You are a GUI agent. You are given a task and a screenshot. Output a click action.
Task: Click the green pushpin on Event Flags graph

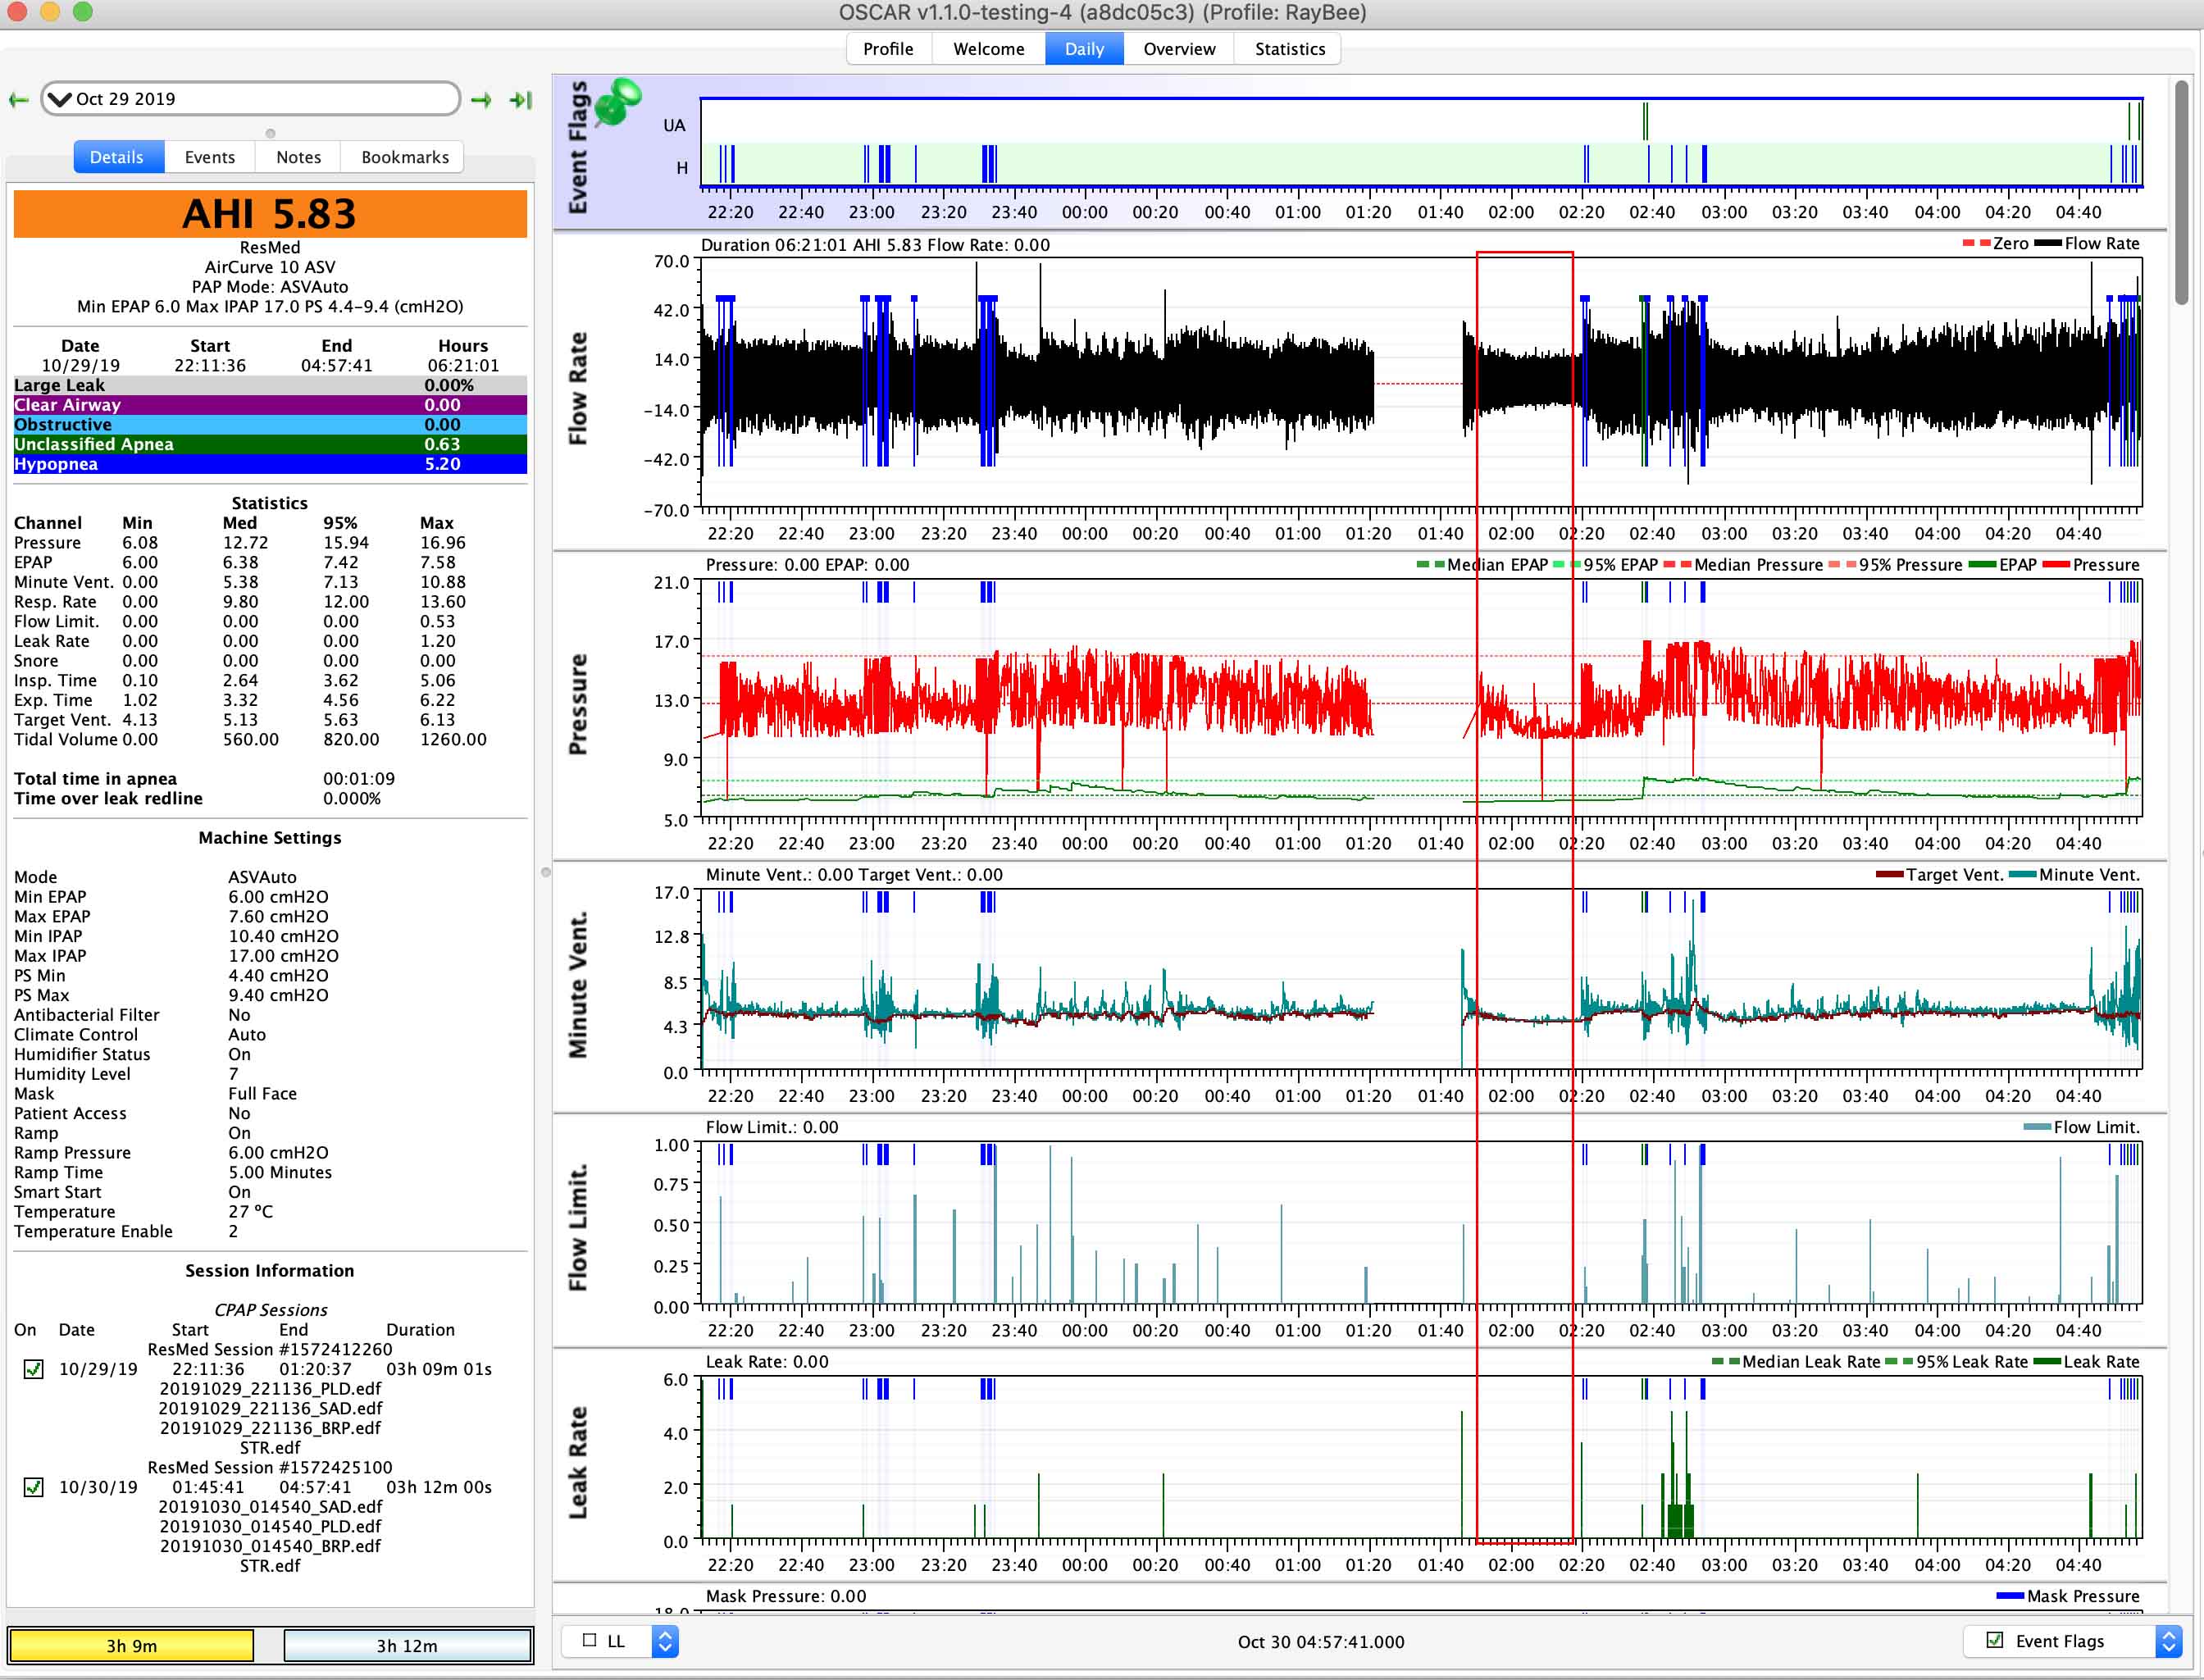pyautogui.click(x=618, y=102)
